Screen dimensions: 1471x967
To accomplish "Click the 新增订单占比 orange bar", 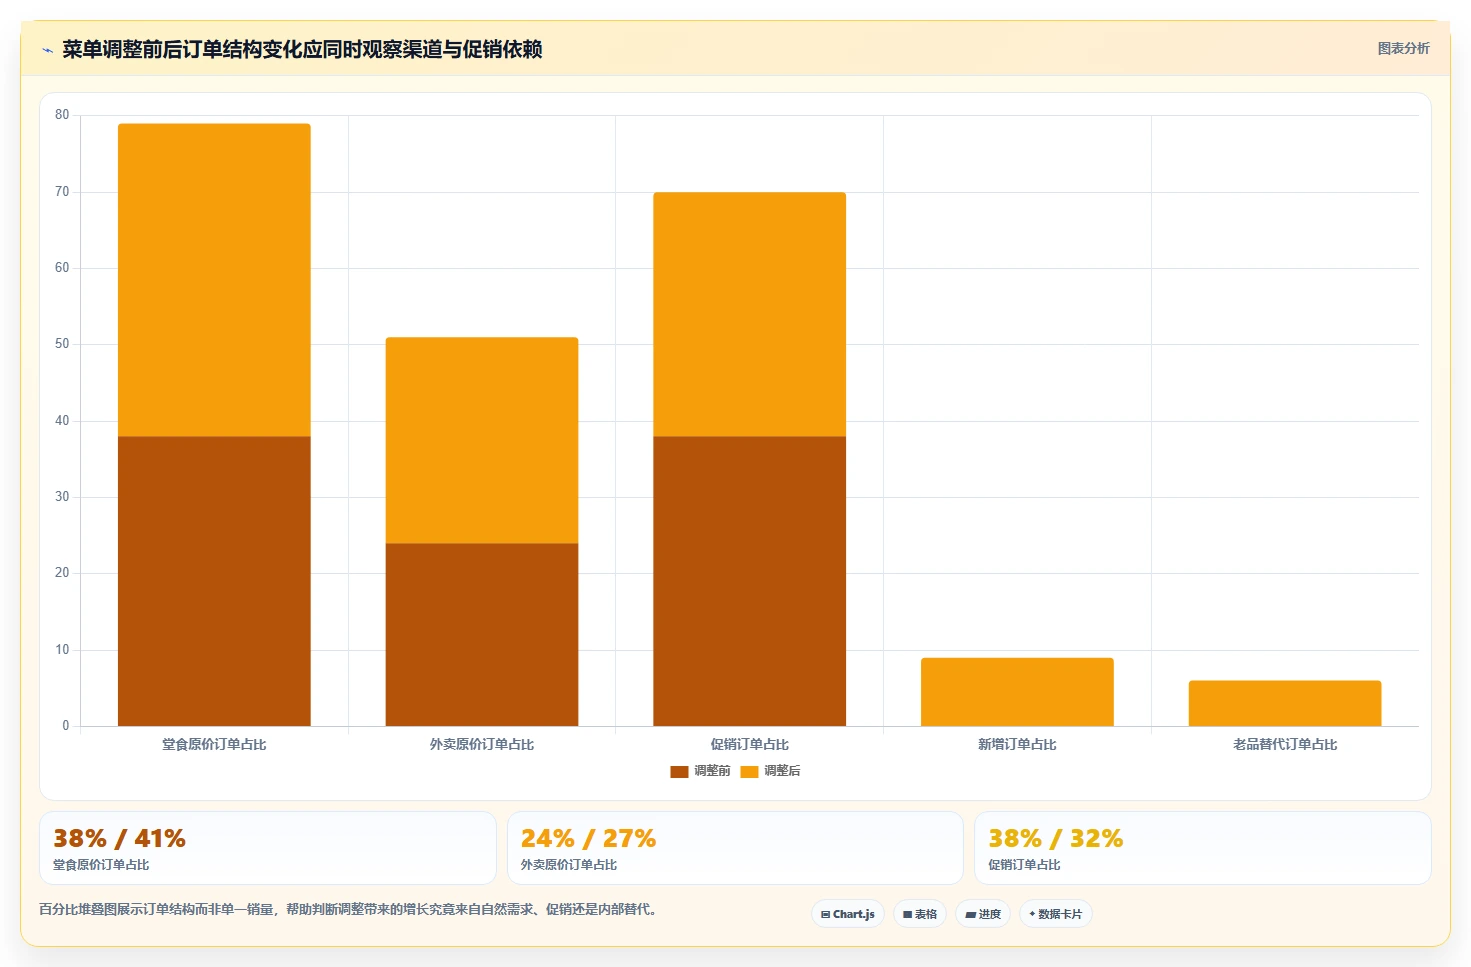I will [x=1017, y=692].
